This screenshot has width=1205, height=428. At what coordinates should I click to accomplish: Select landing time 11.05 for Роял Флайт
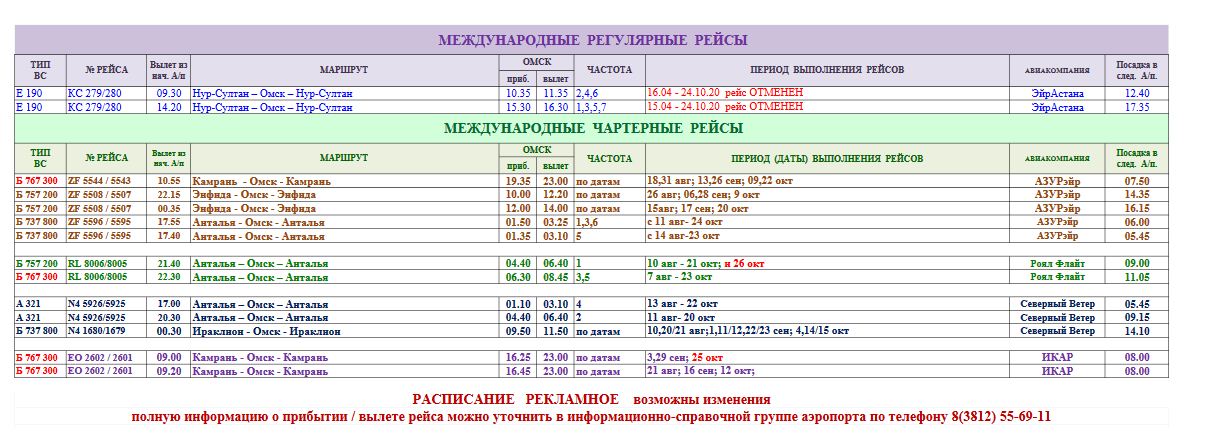pyautogui.click(x=1137, y=277)
